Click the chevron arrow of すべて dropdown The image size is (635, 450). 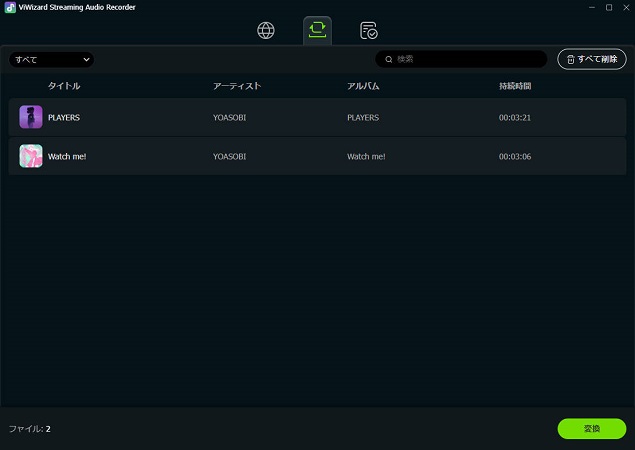point(86,60)
